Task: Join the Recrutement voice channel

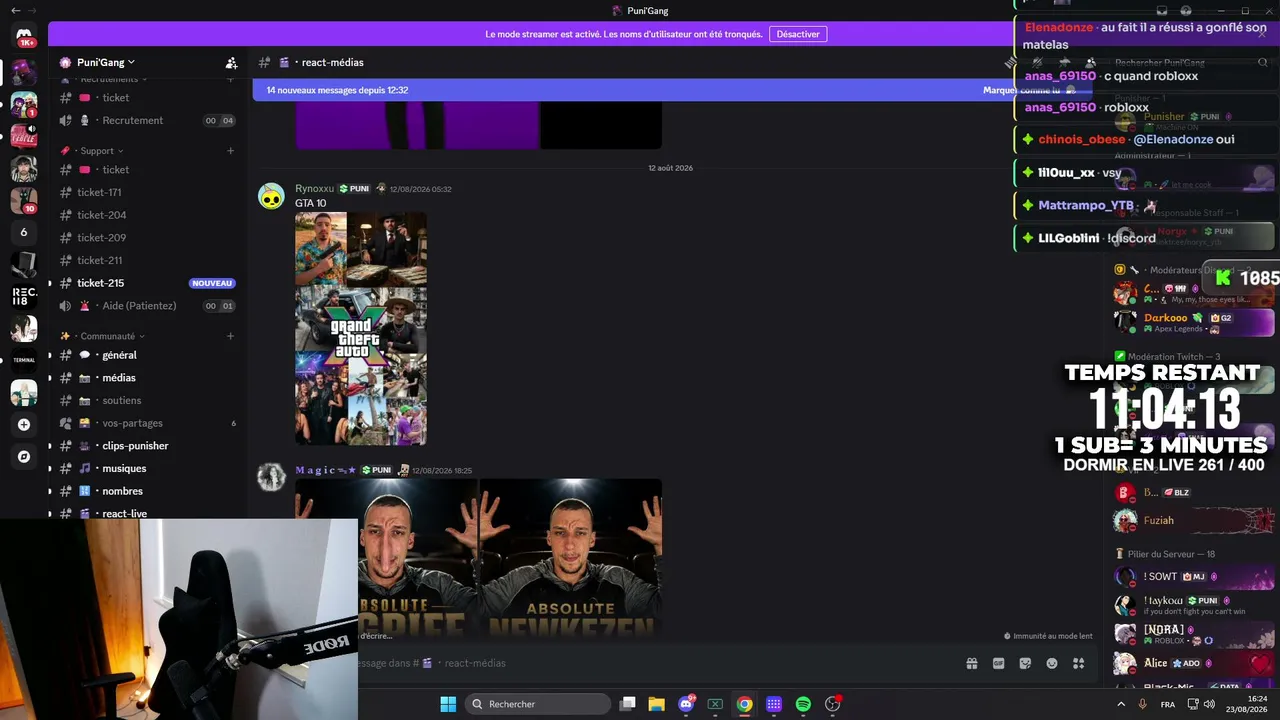Action: pyautogui.click(x=148, y=120)
